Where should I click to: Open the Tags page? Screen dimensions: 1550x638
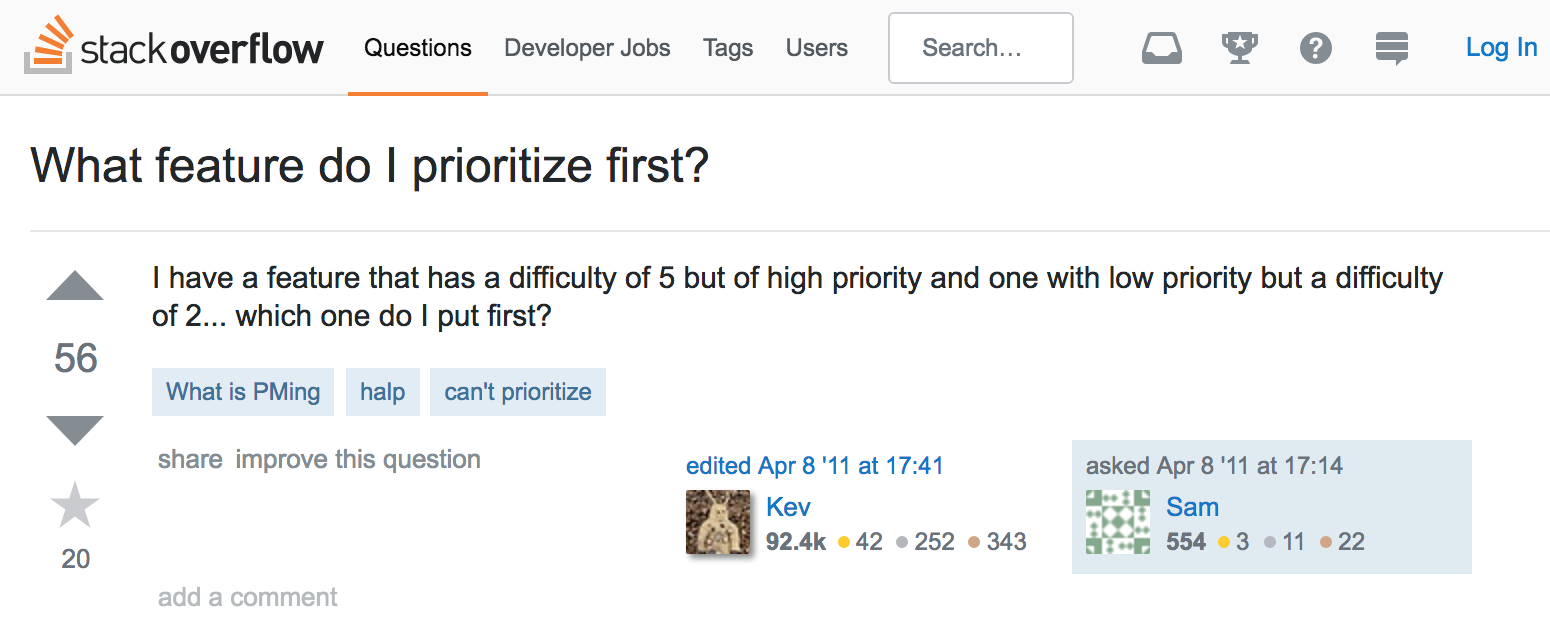pyautogui.click(x=728, y=48)
